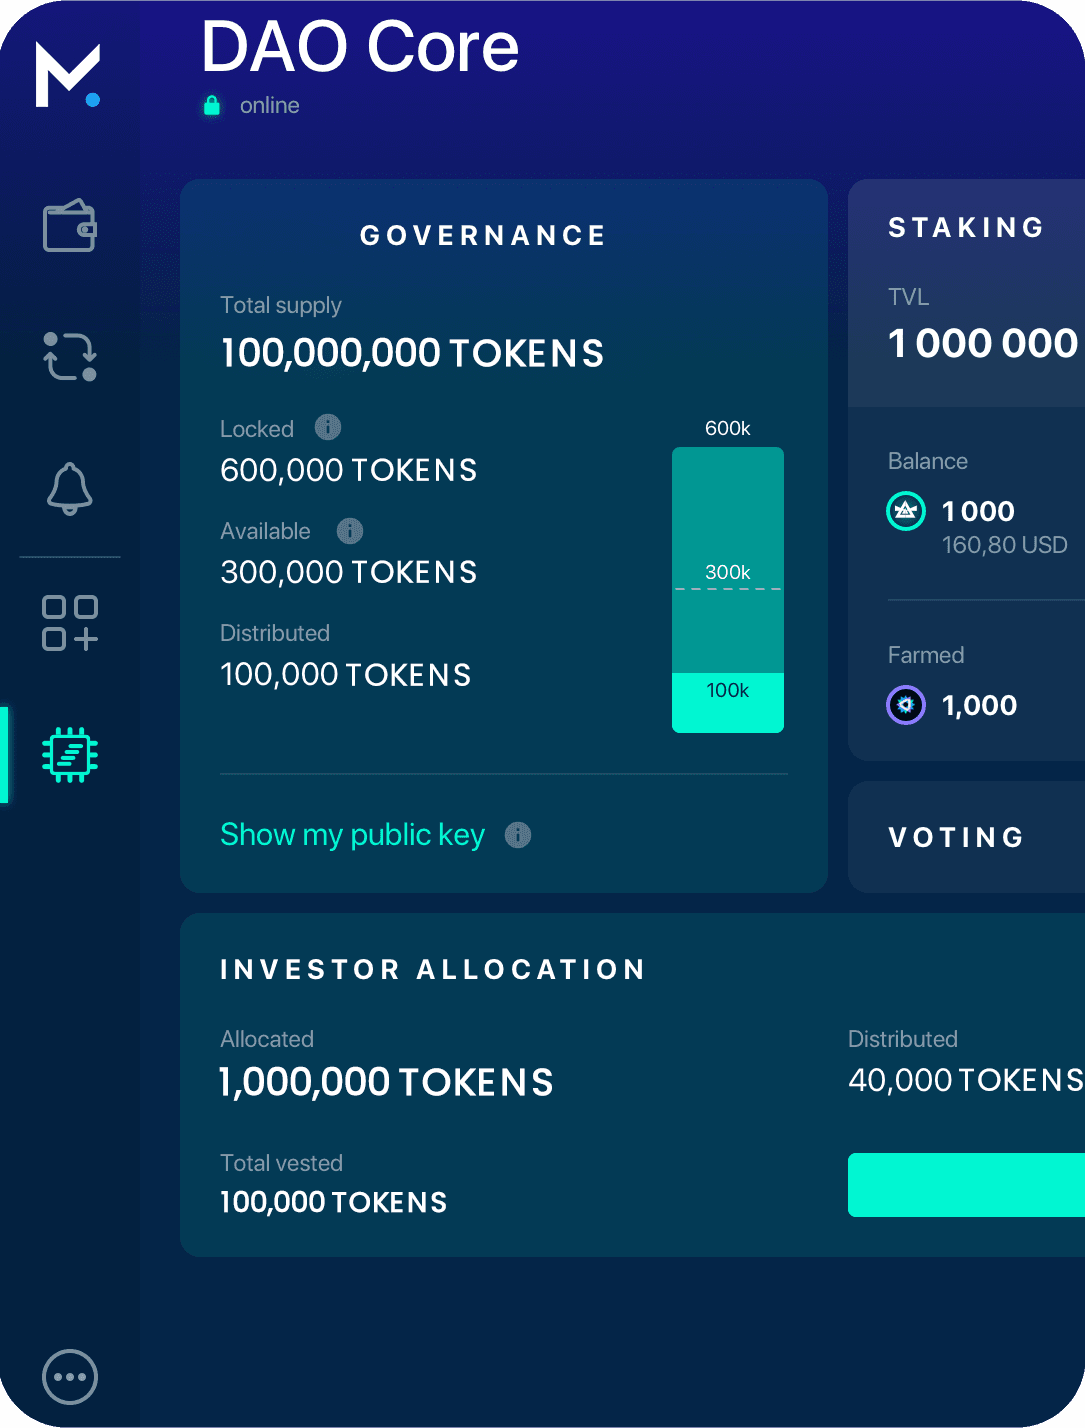Image resolution: width=1085 pixels, height=1428 pixels.
Task: Click the staking balance token icon
Action: pyautogui.click(x=906, y=511)
